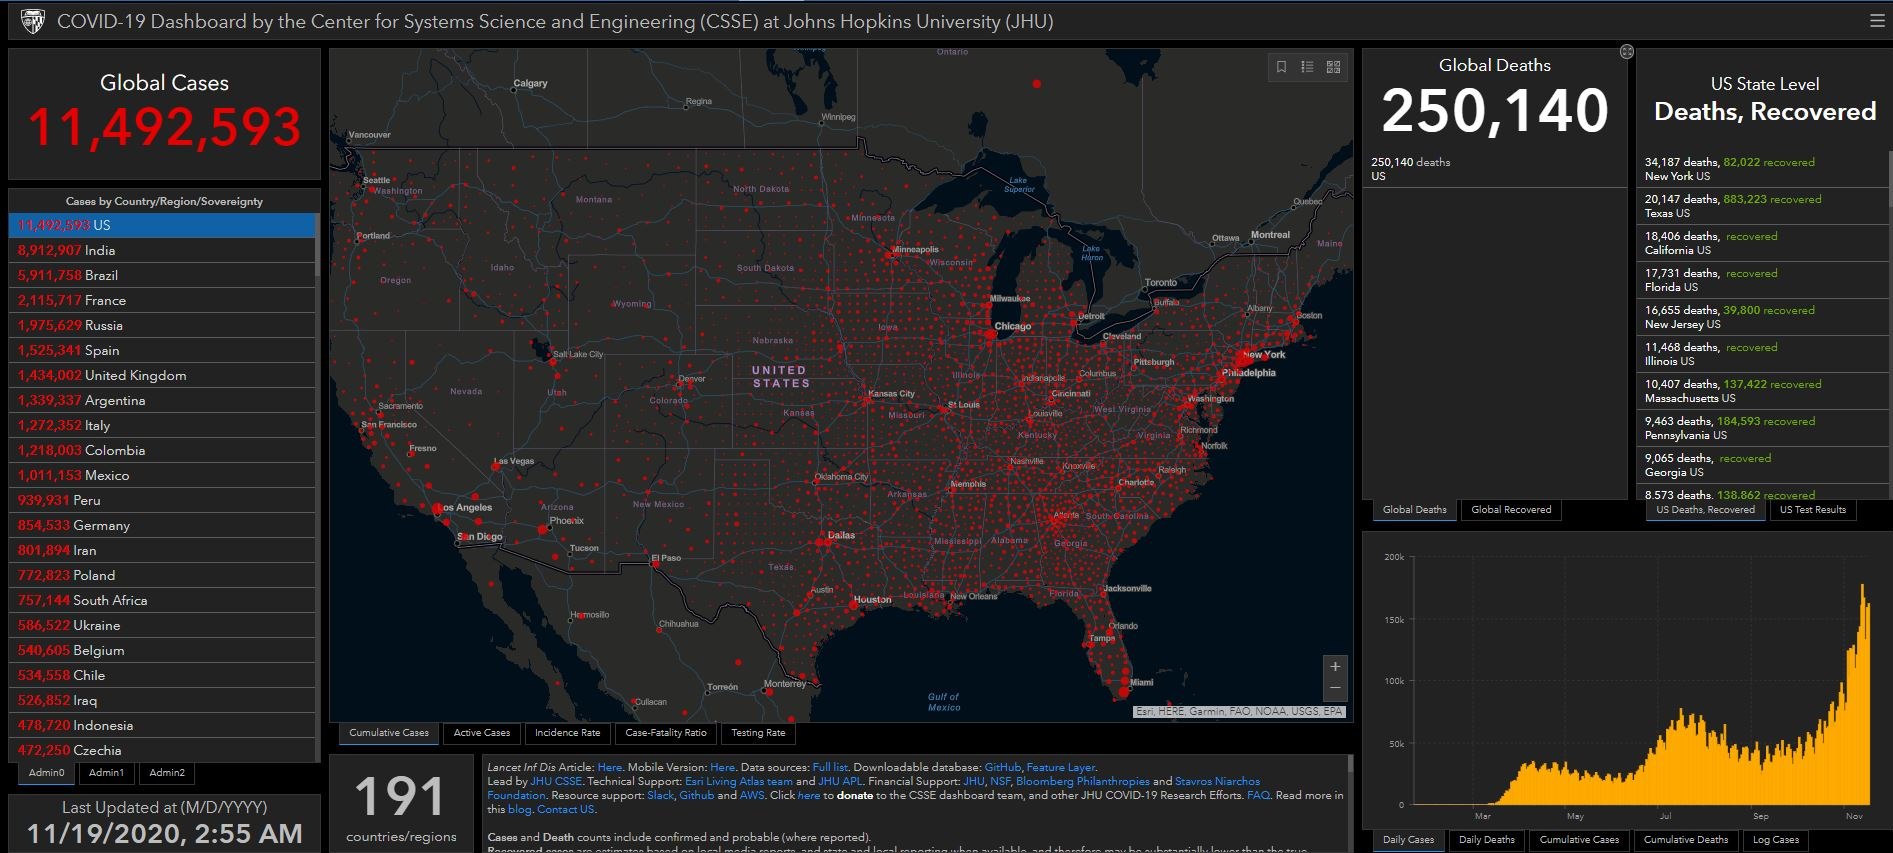Select United Kingdom in the country list
Screen dimensions: 1893x853
162,375
